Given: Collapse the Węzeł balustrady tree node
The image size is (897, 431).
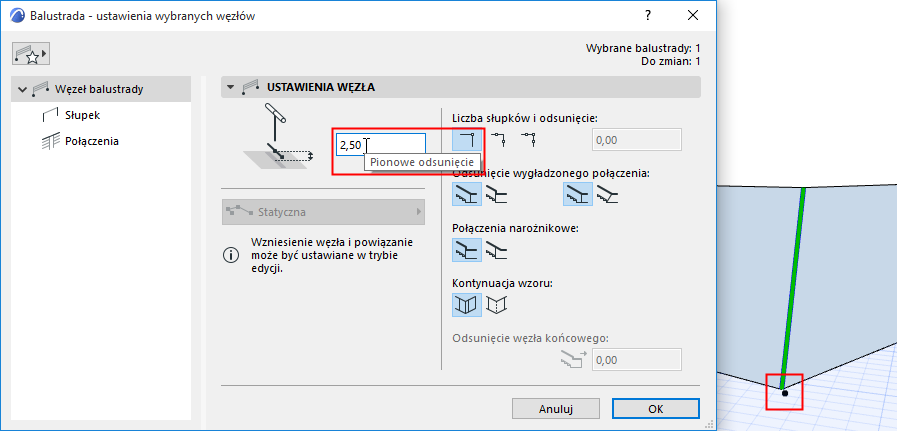Looking at the screenshot, I should pos(23,89).
